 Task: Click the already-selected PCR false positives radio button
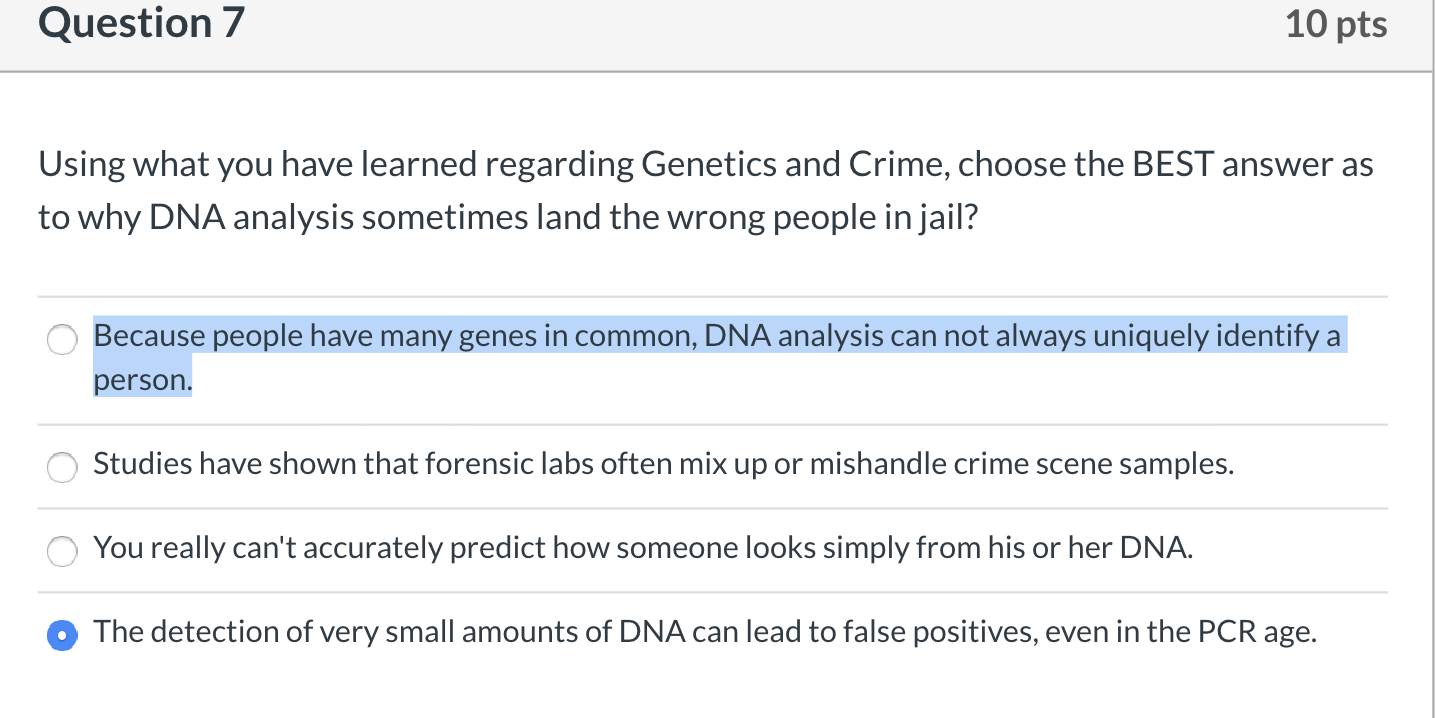point(62,635)
